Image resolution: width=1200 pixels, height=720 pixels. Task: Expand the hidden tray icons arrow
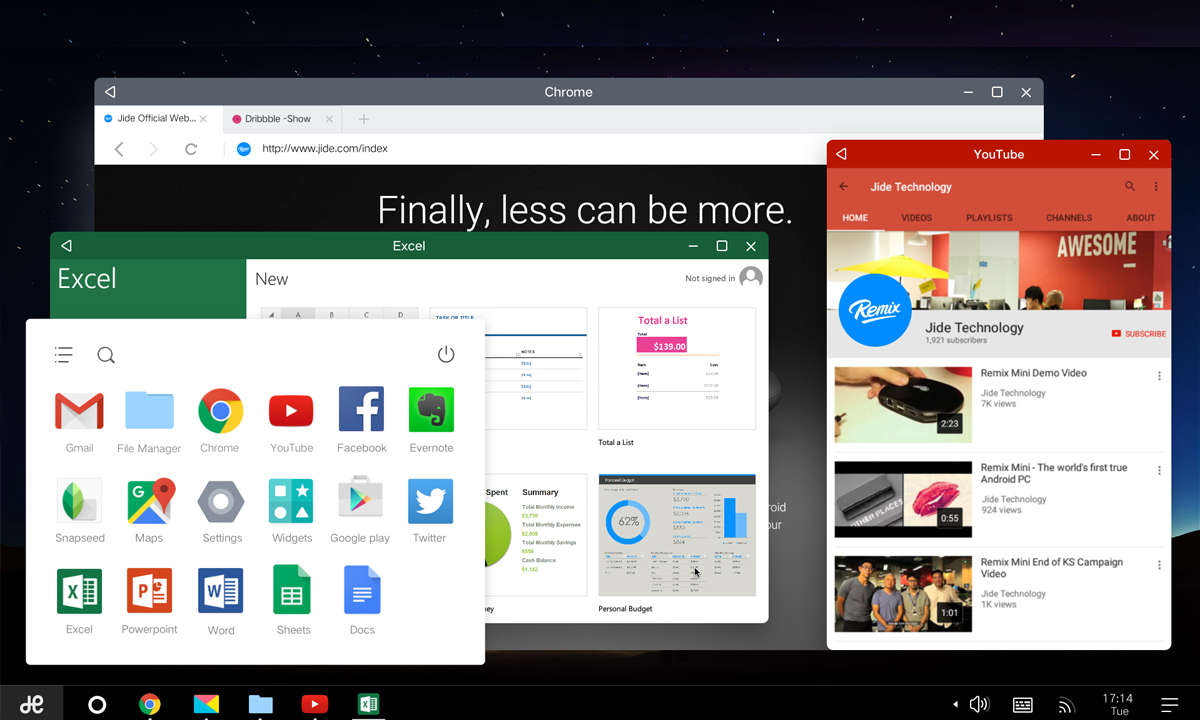(955, 704)
